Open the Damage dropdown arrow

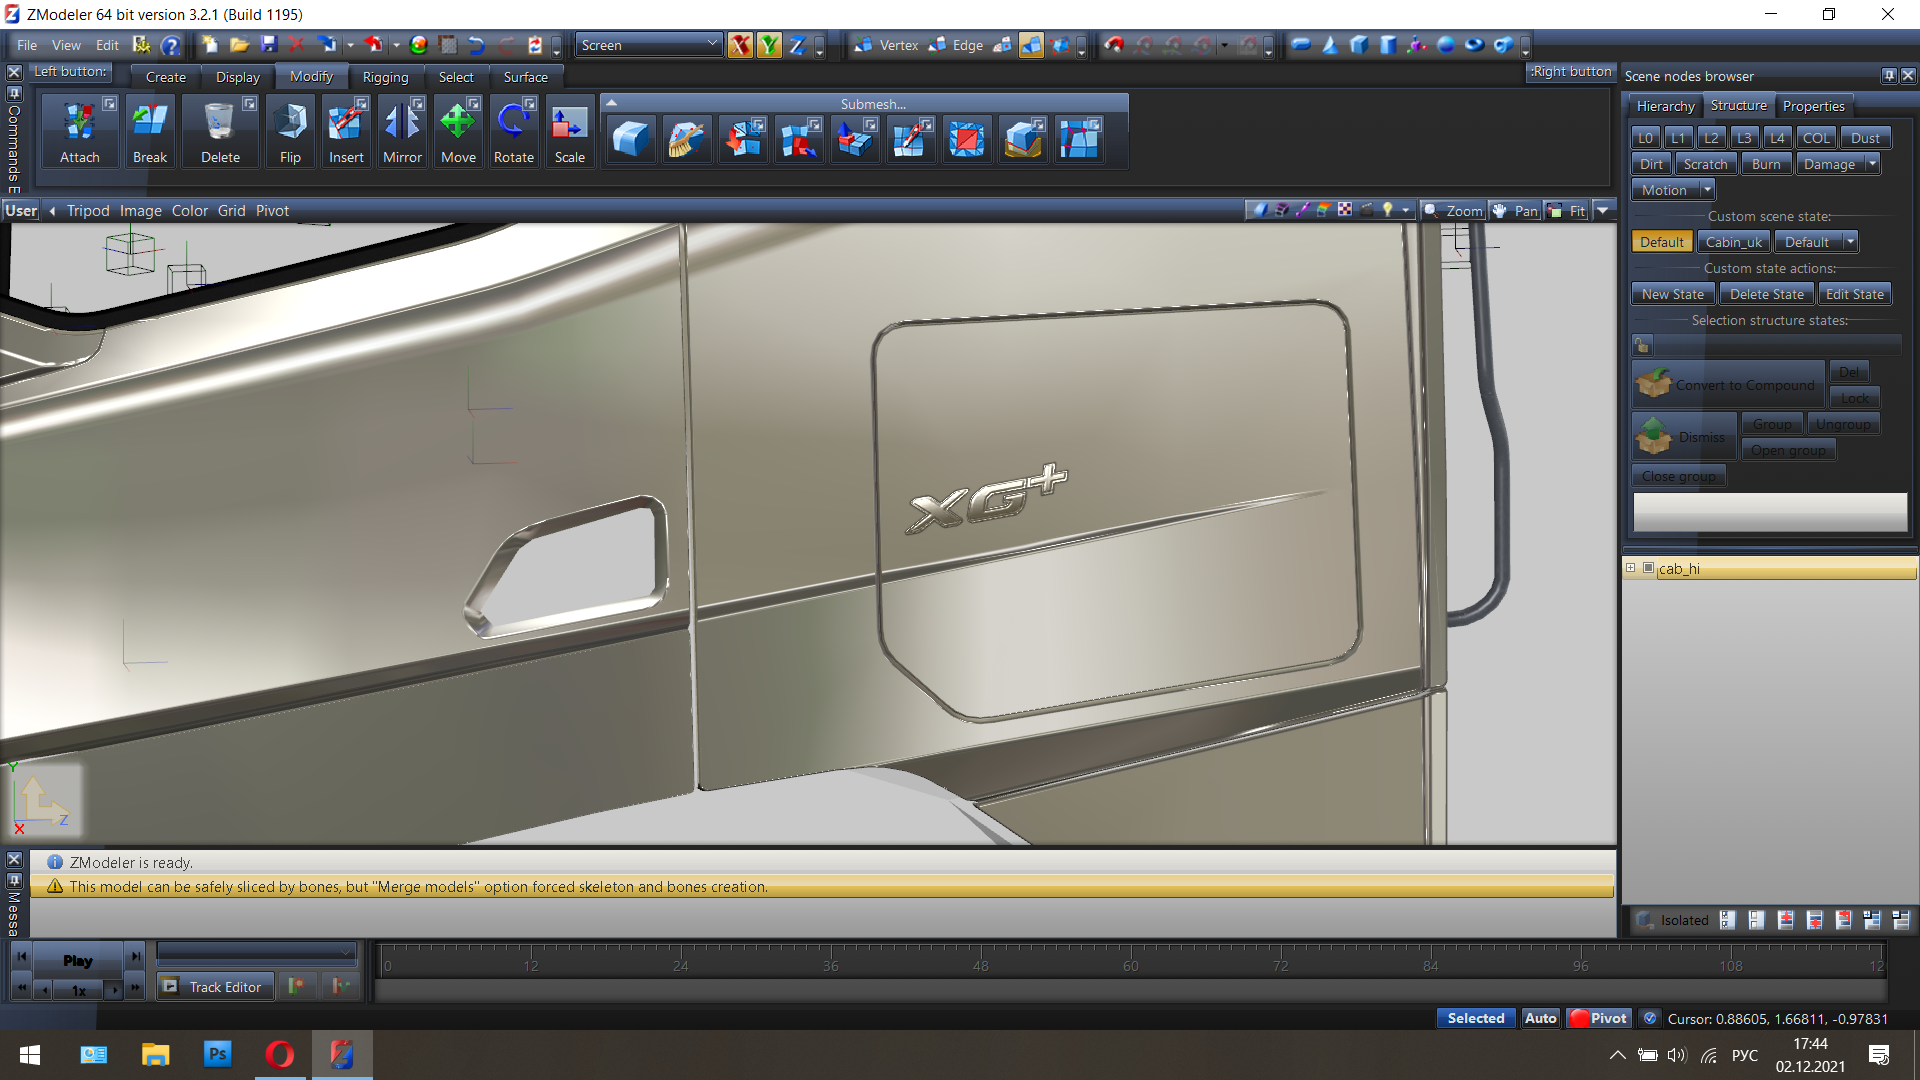(x=1872, y=164)
